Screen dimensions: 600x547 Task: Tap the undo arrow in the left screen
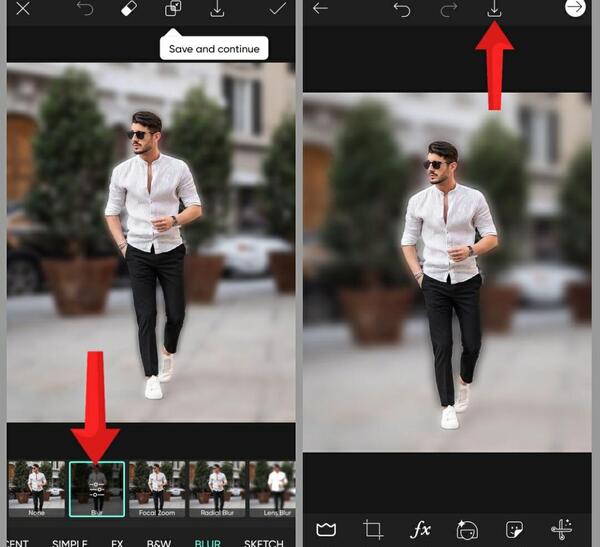point(85,8)
